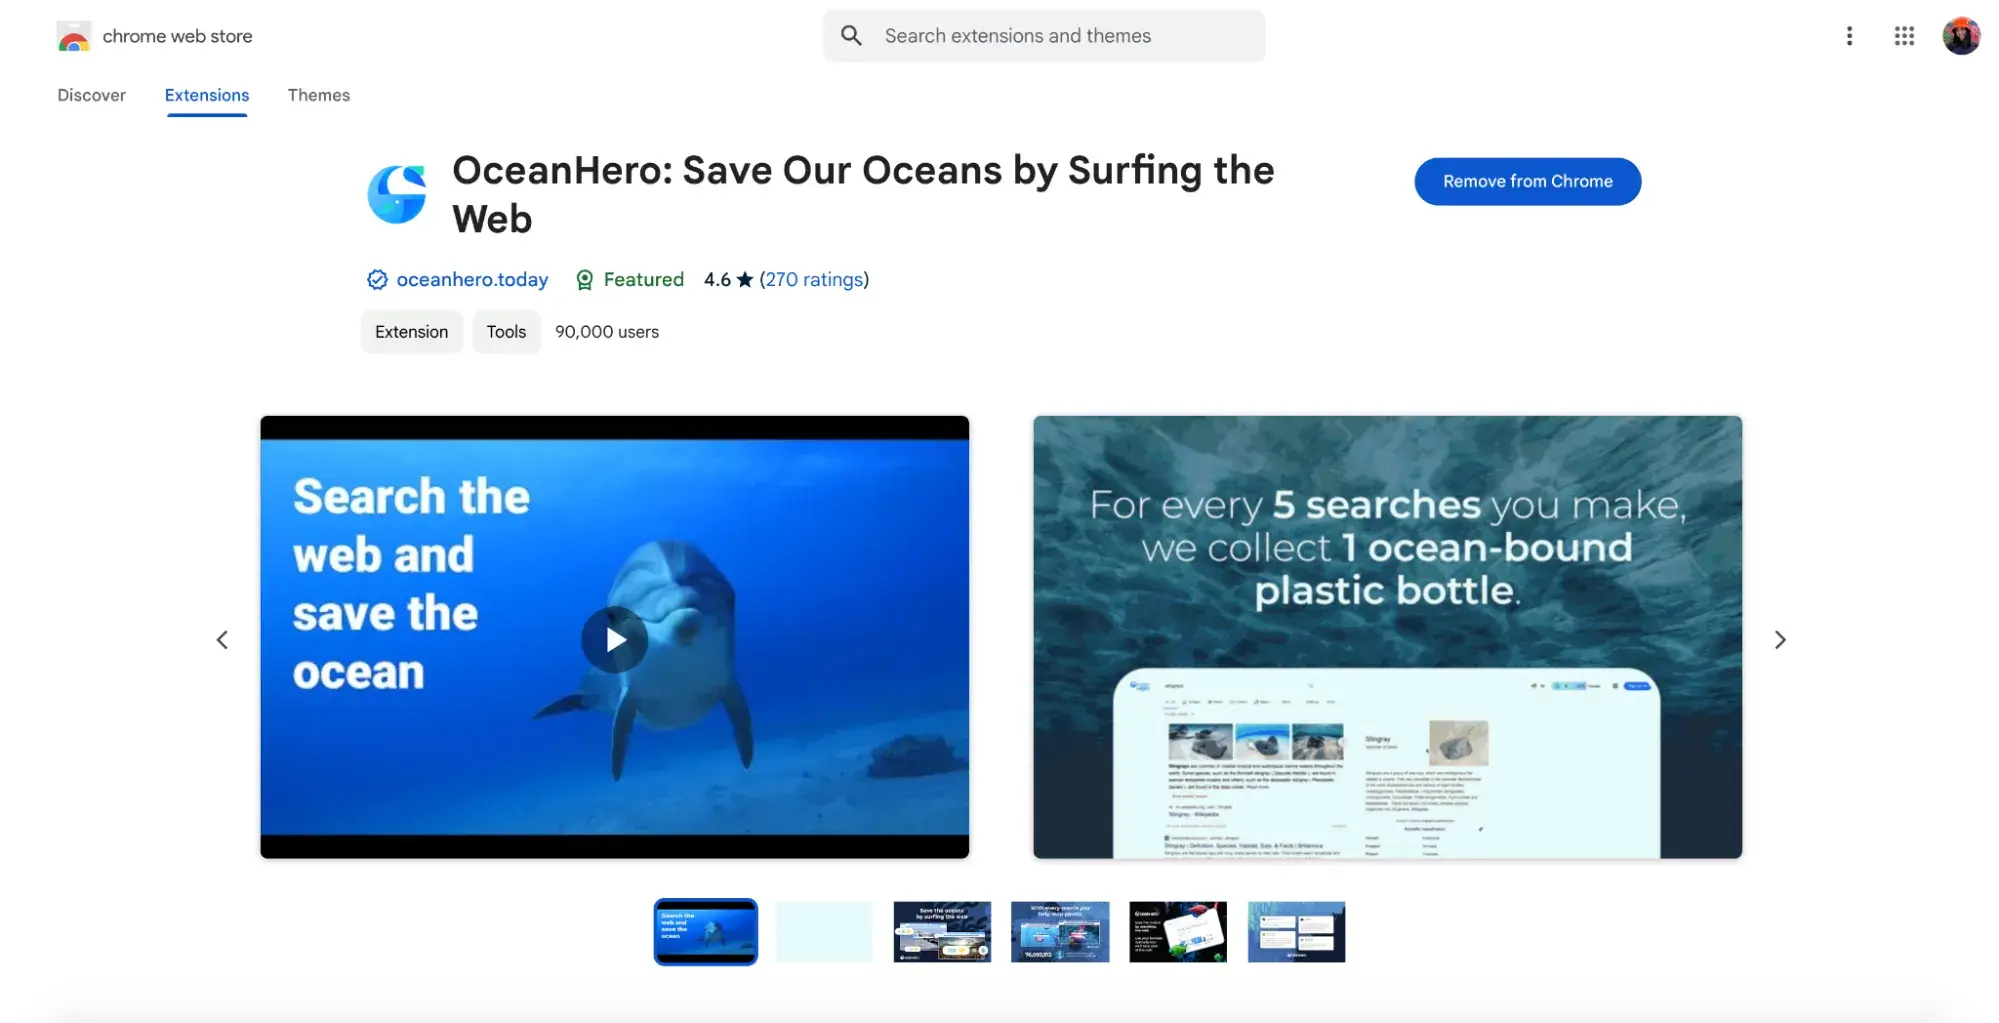Screen dimensions: 1999x1023
Task: Click Remove from Chrome button
Action: 1527,181
